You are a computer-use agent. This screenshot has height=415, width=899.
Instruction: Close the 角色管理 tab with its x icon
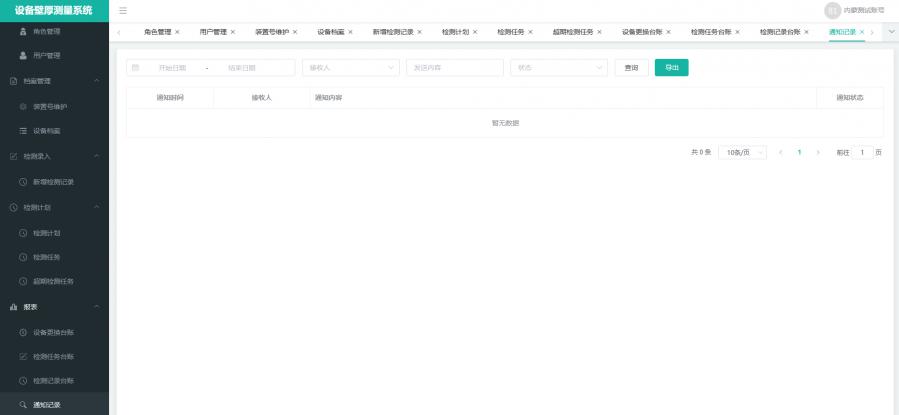click(x=177, y=32)
